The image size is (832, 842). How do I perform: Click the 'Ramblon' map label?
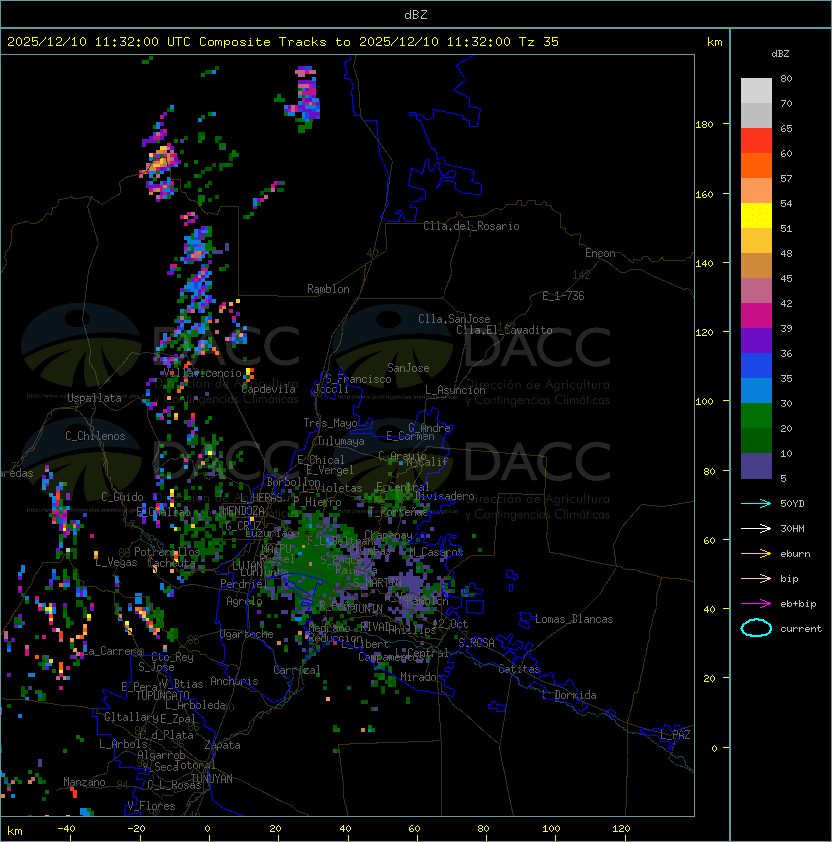(328, 289)
